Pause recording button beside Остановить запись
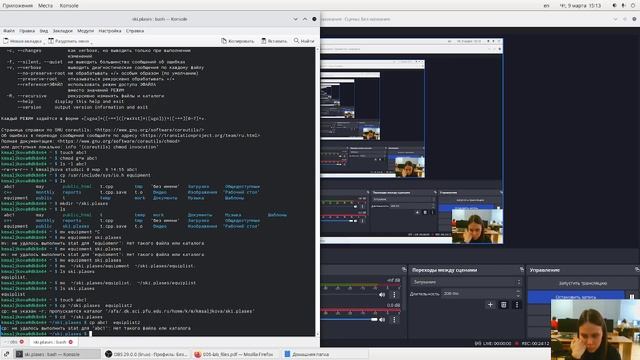Screen dimensions: 640x360 click(x=632, y=297)
